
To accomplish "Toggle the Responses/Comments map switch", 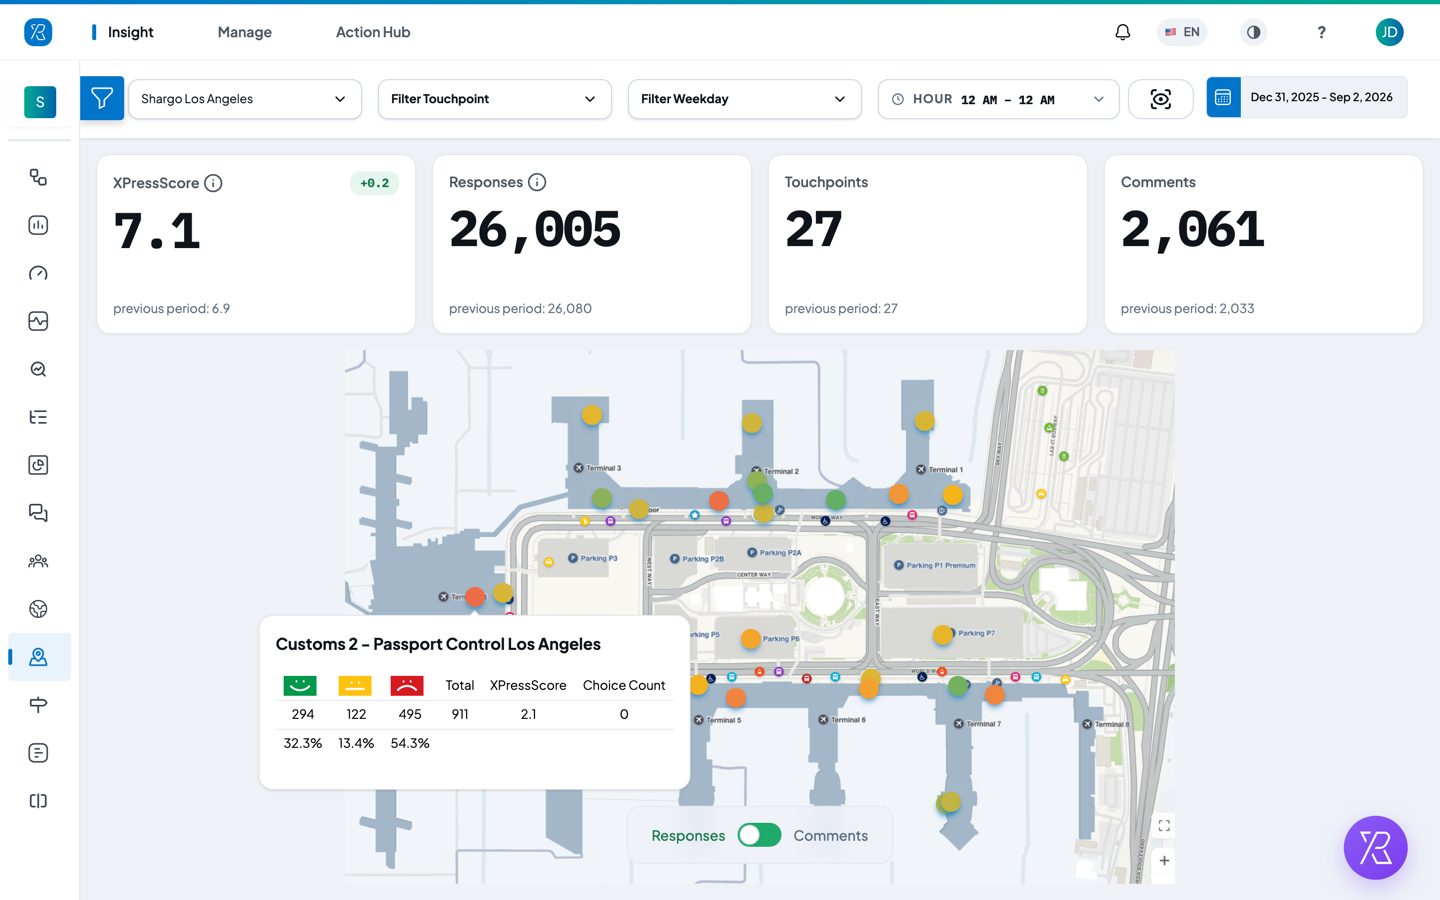I will (759, 835).
